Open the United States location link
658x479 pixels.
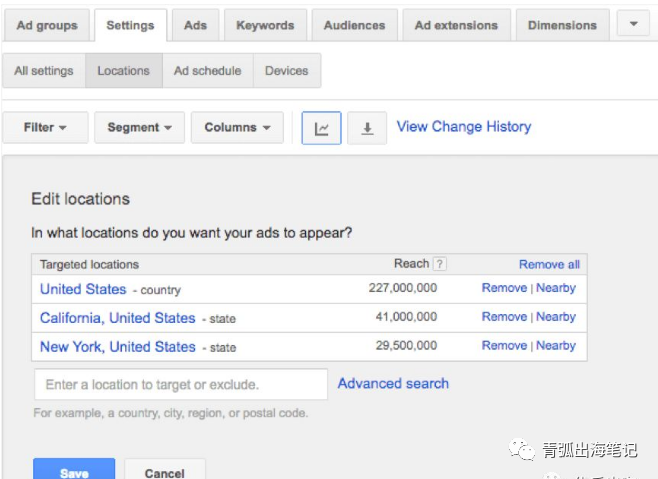coord(83,289)
